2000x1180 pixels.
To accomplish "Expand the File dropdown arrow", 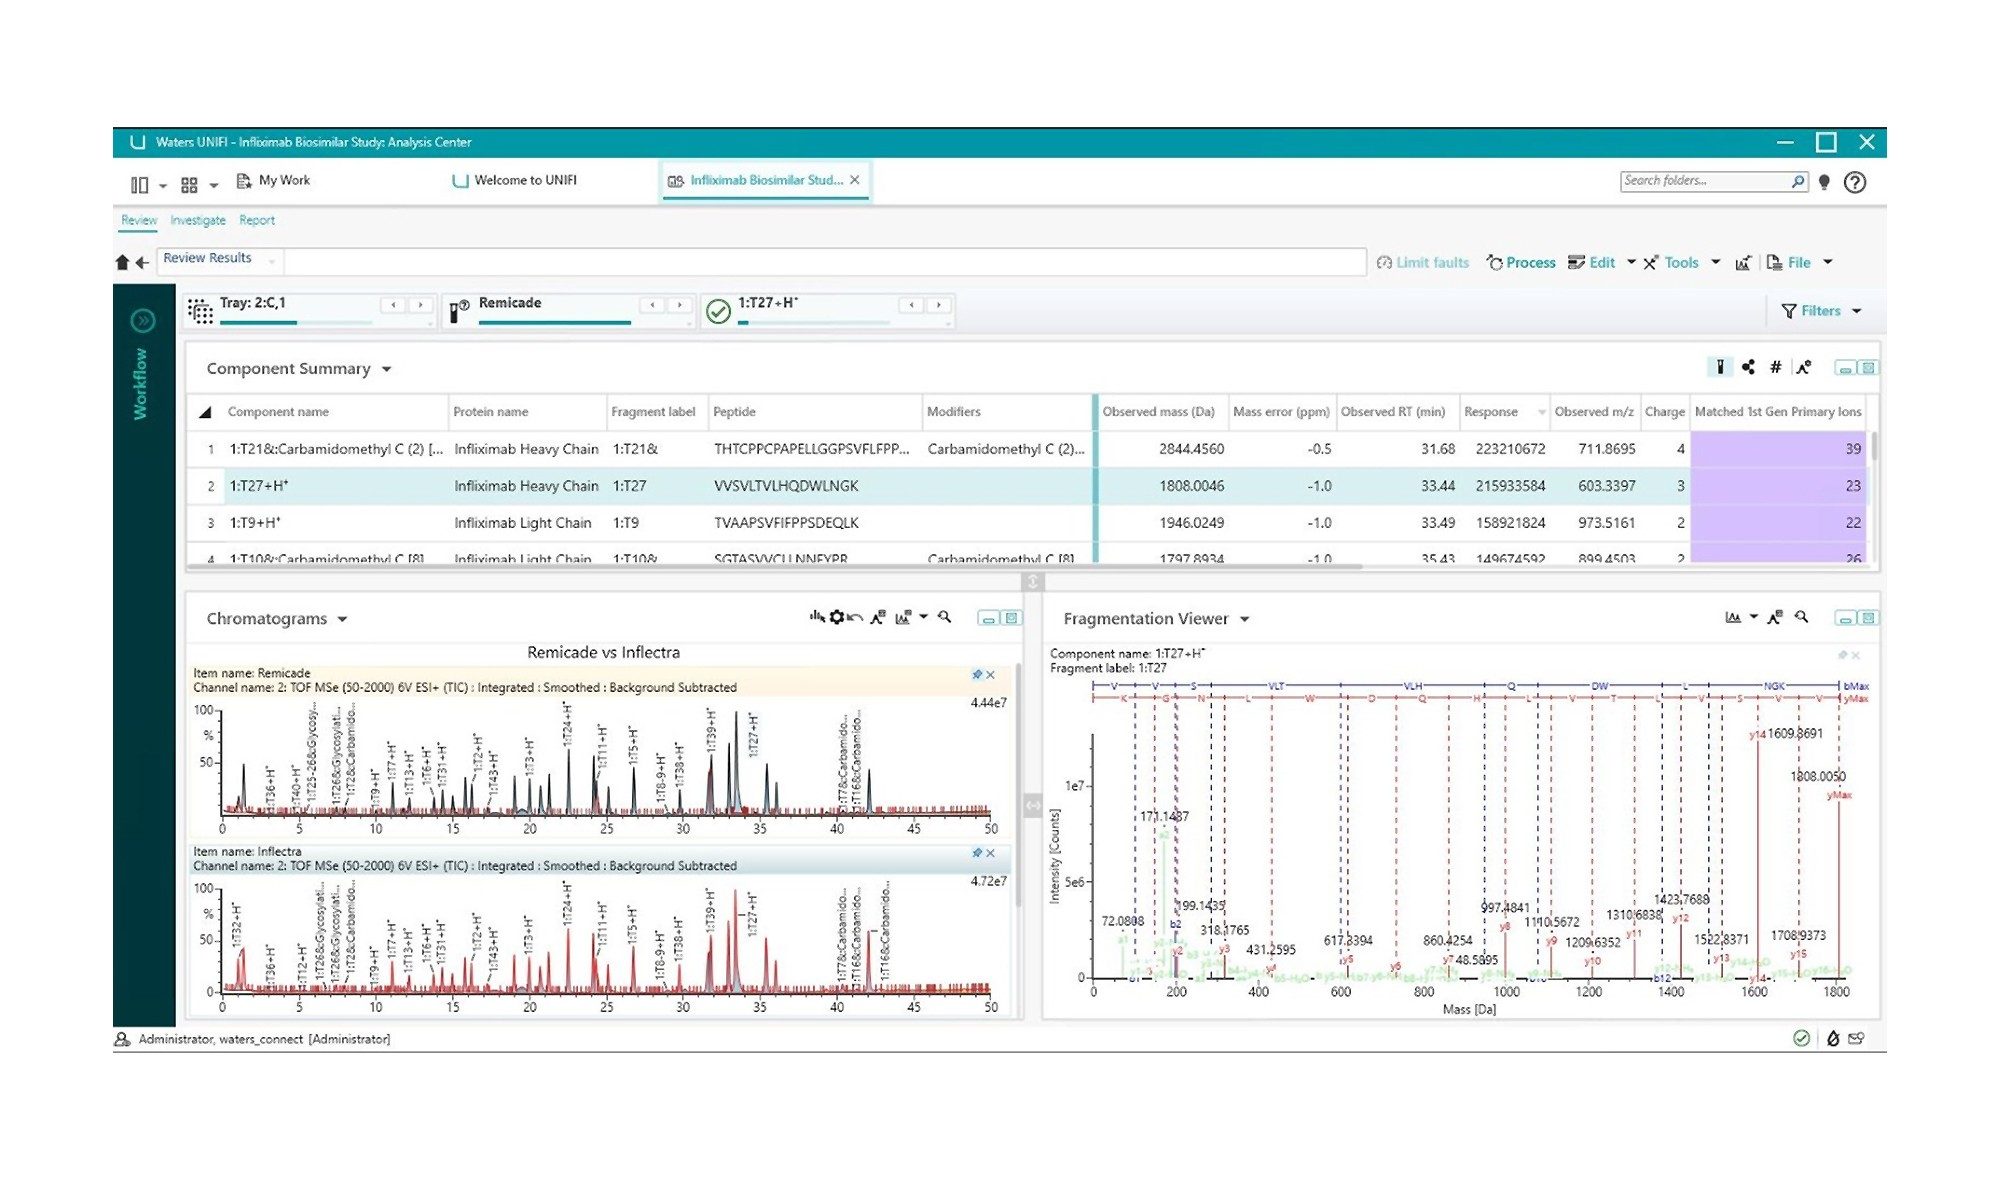I will (x=1828, y=262).
